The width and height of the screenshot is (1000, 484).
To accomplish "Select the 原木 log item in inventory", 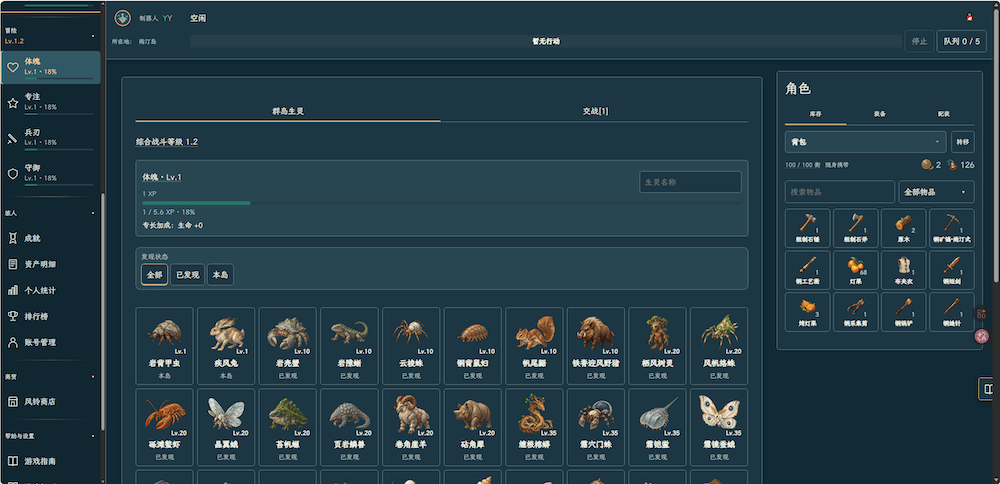I will (903, 228).
